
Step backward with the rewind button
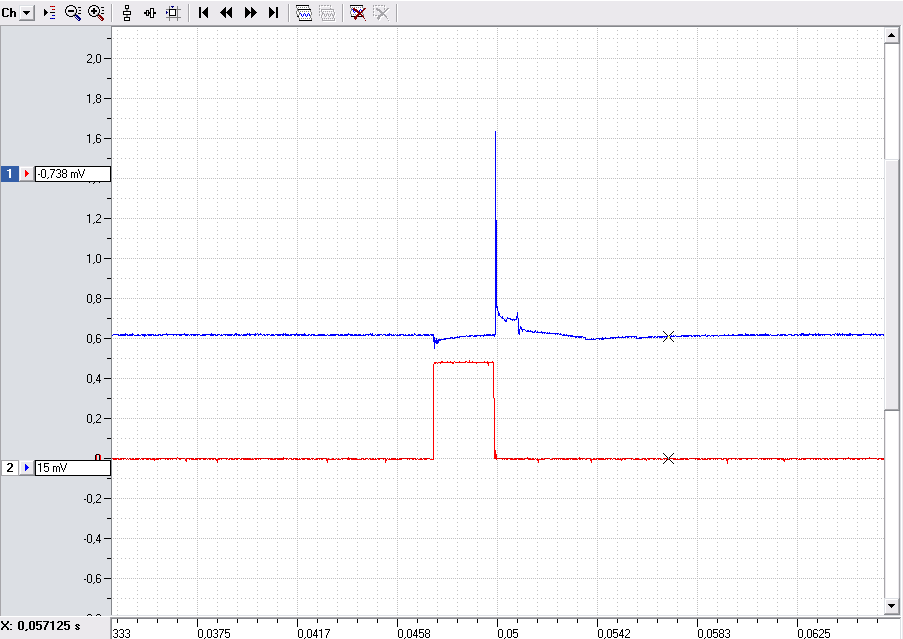(226, 13)
